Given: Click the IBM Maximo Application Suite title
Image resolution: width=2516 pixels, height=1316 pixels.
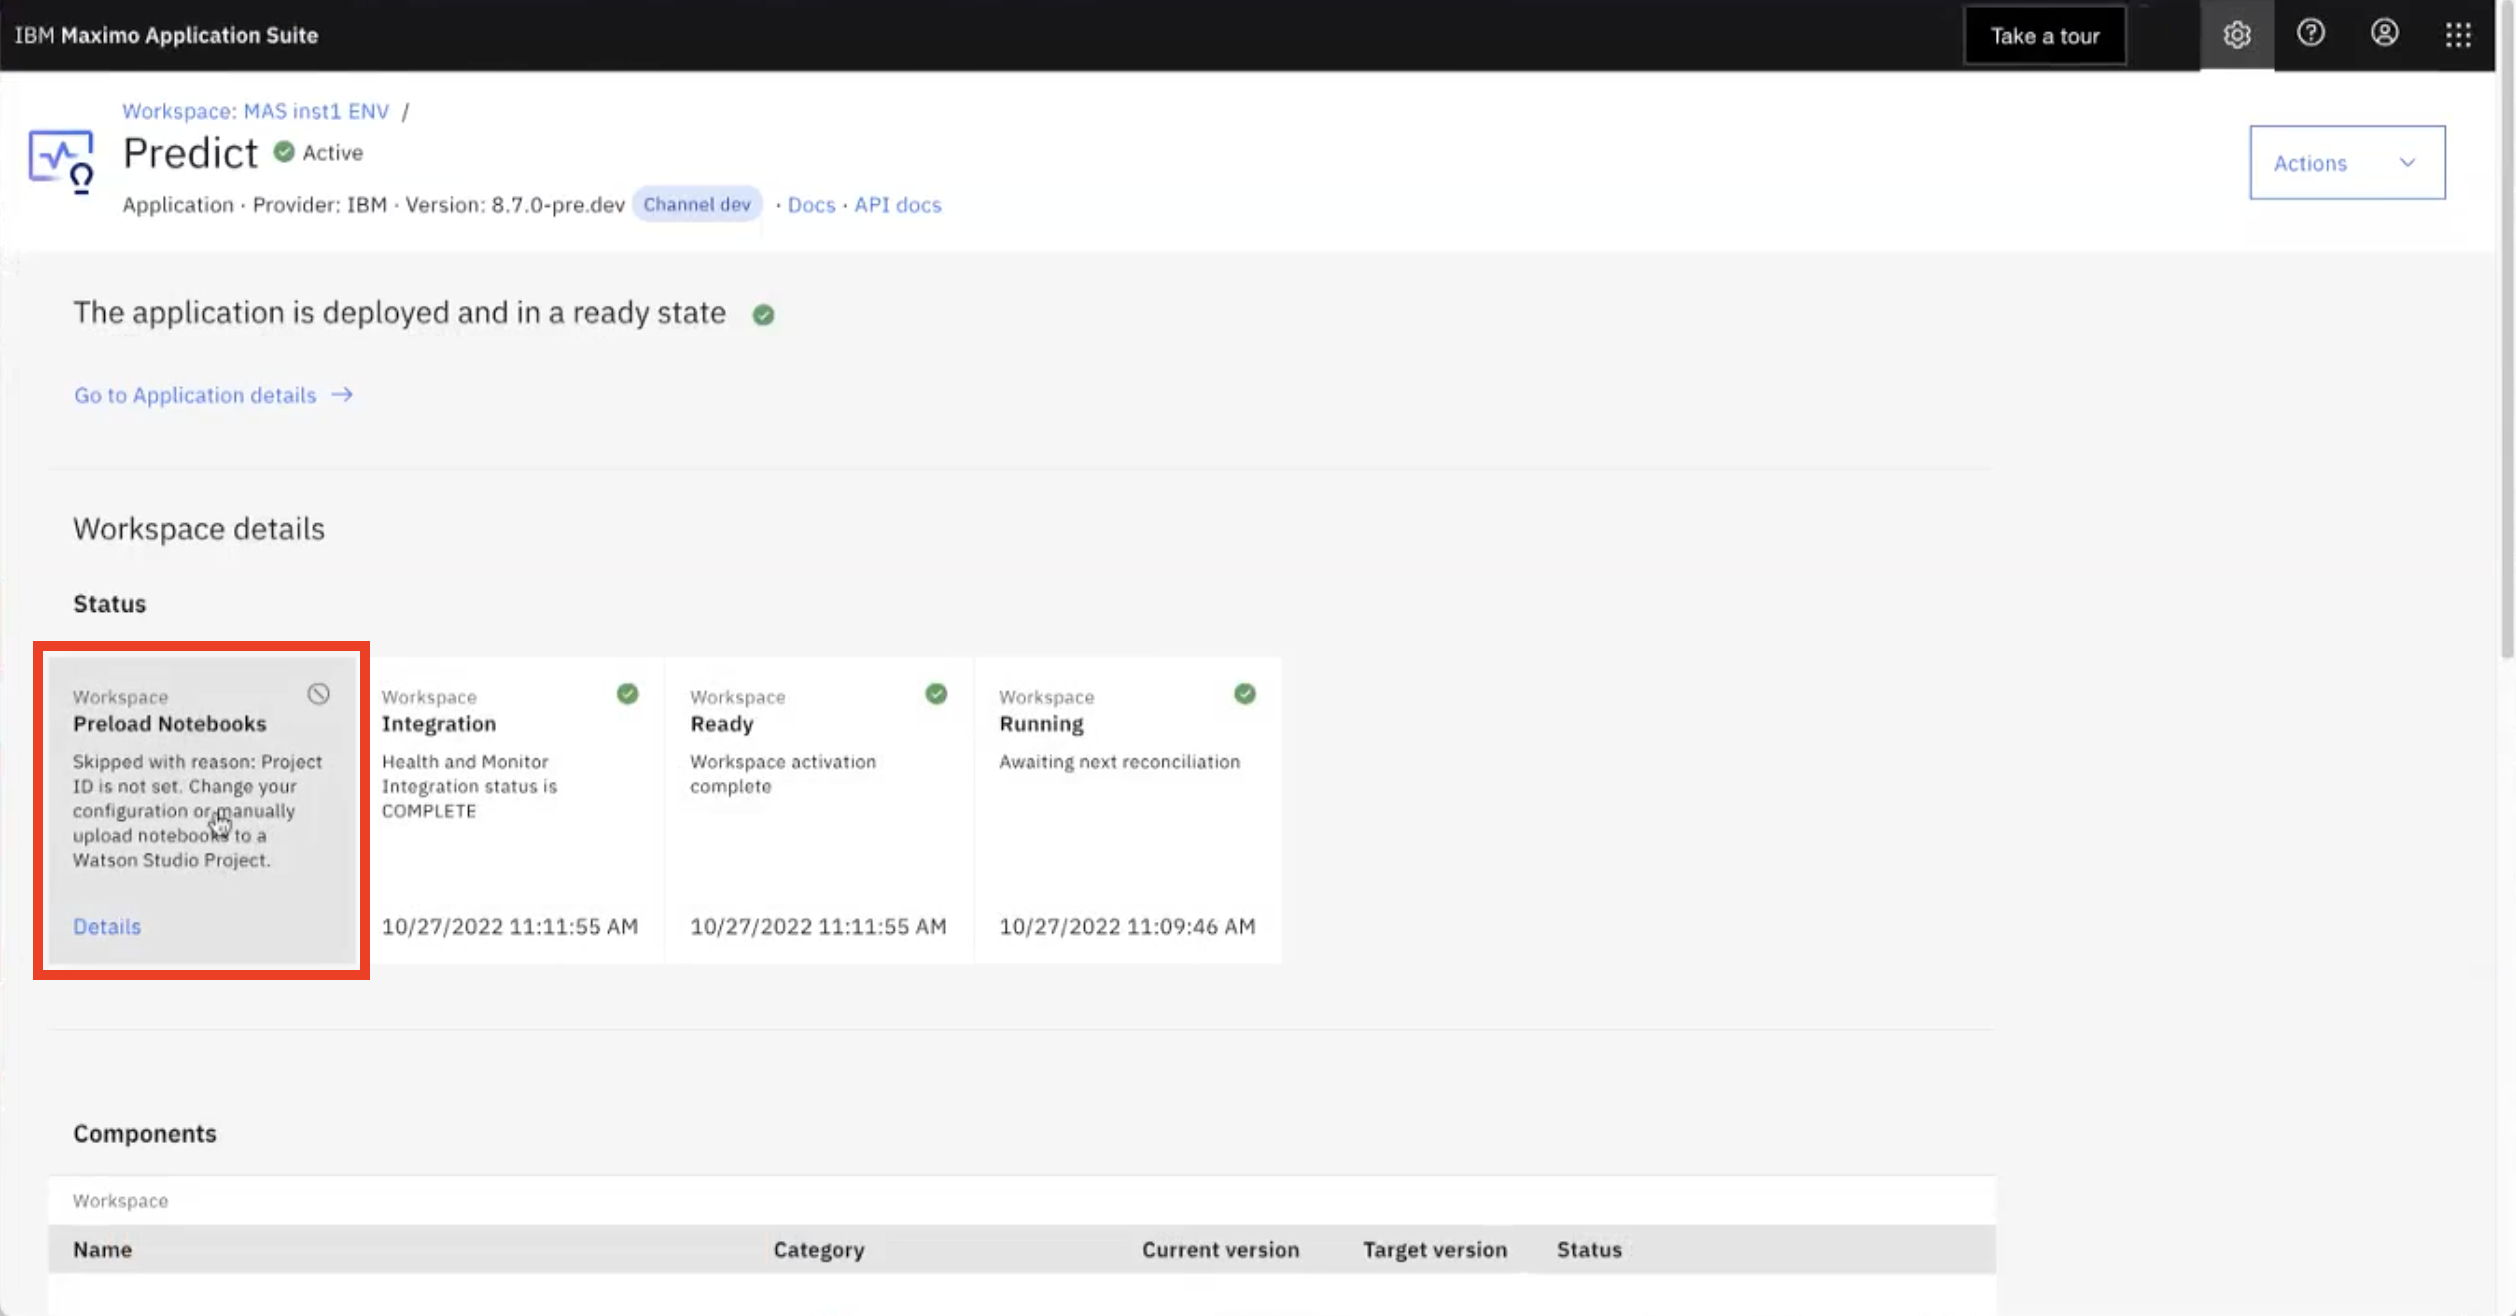Looking at the screenshot, I should pos(166,35).
